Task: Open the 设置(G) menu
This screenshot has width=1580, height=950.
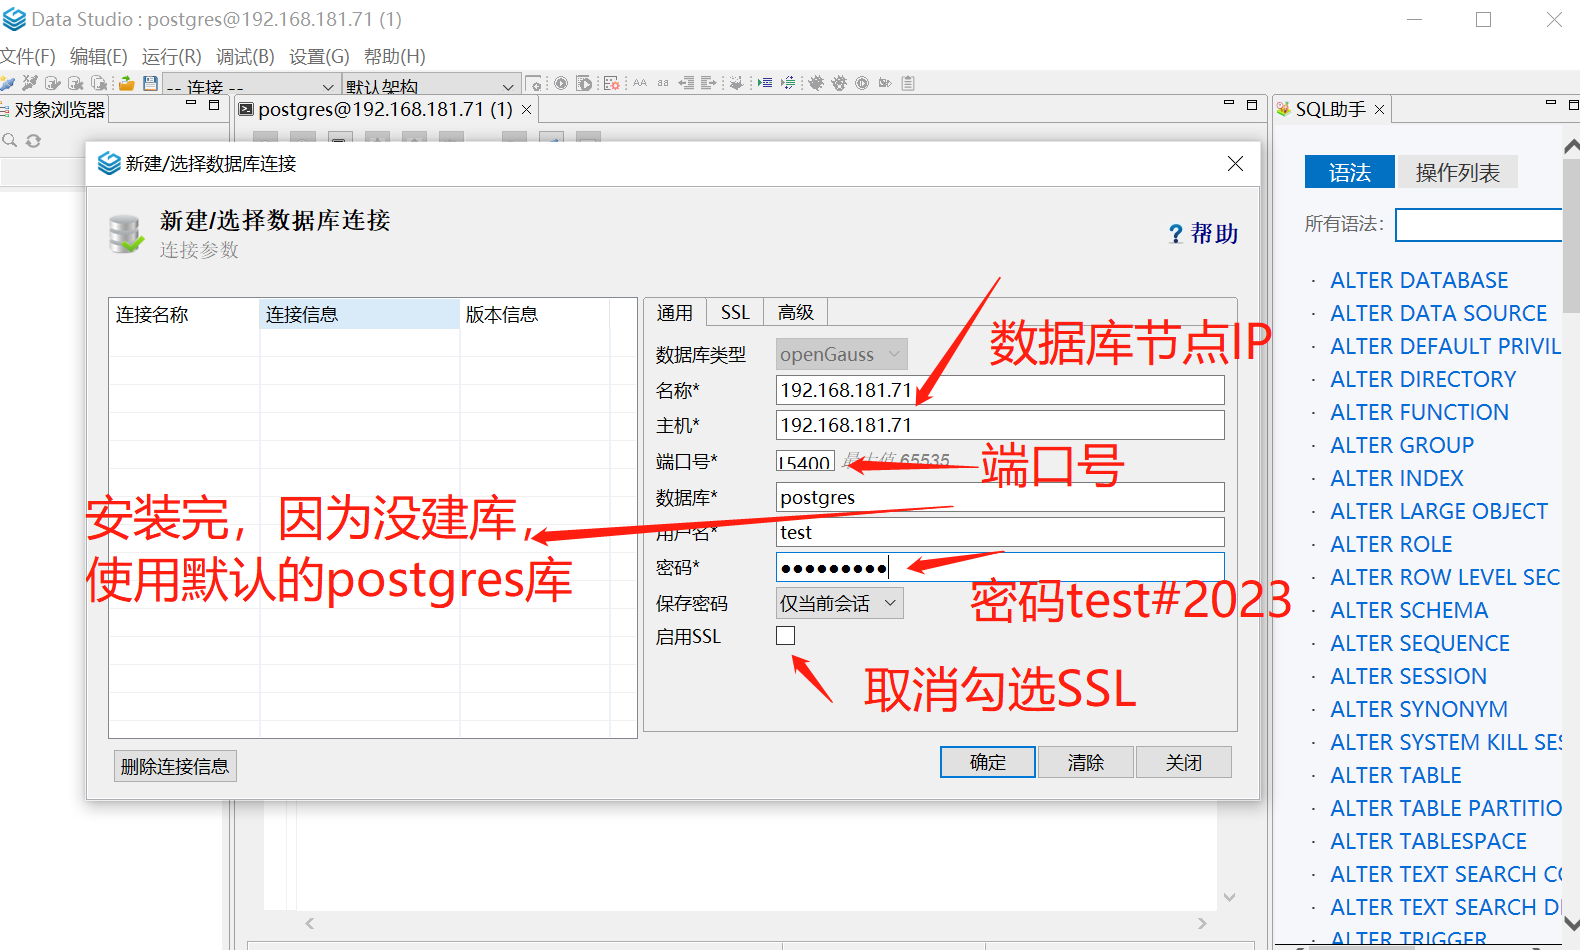Action: point(319,57)
